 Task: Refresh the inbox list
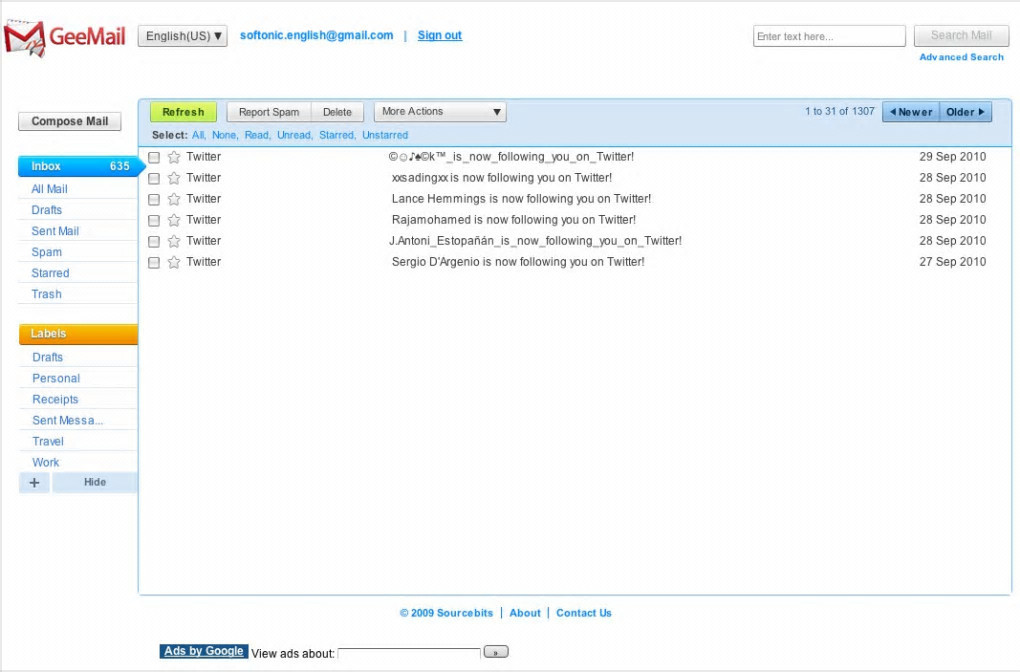tap(183, 112)
